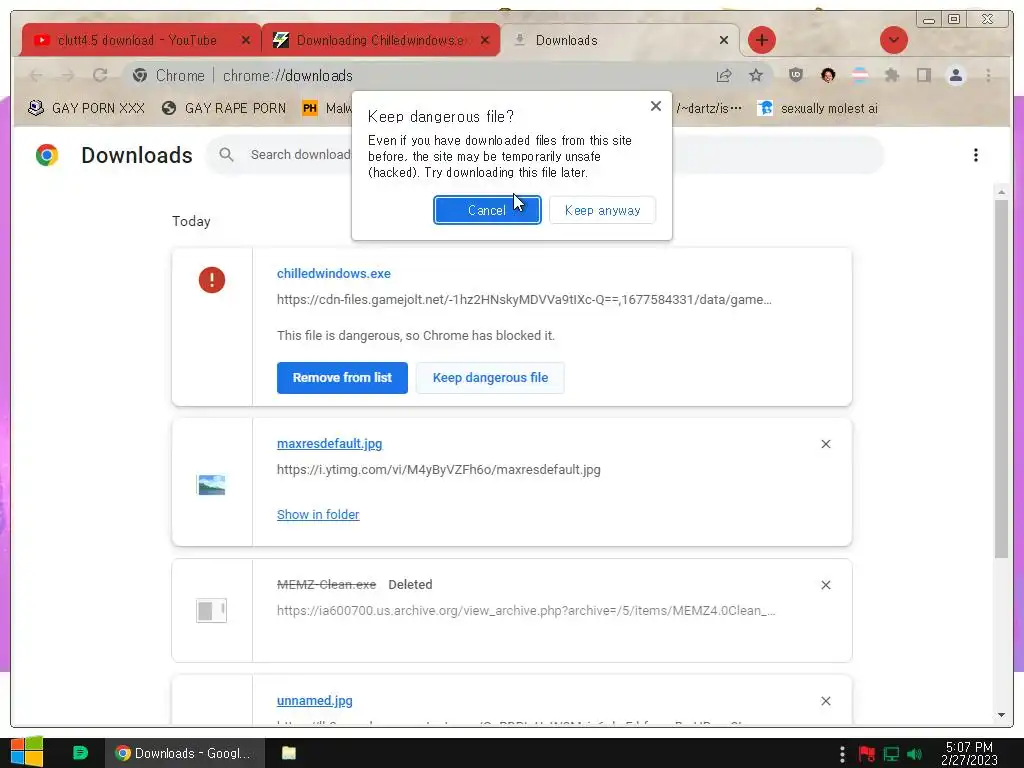Viewport: 1024px width, 768px height.
Task: Open the cdn-files.gamejolt.net source URL
Action: tap(524, 300)
